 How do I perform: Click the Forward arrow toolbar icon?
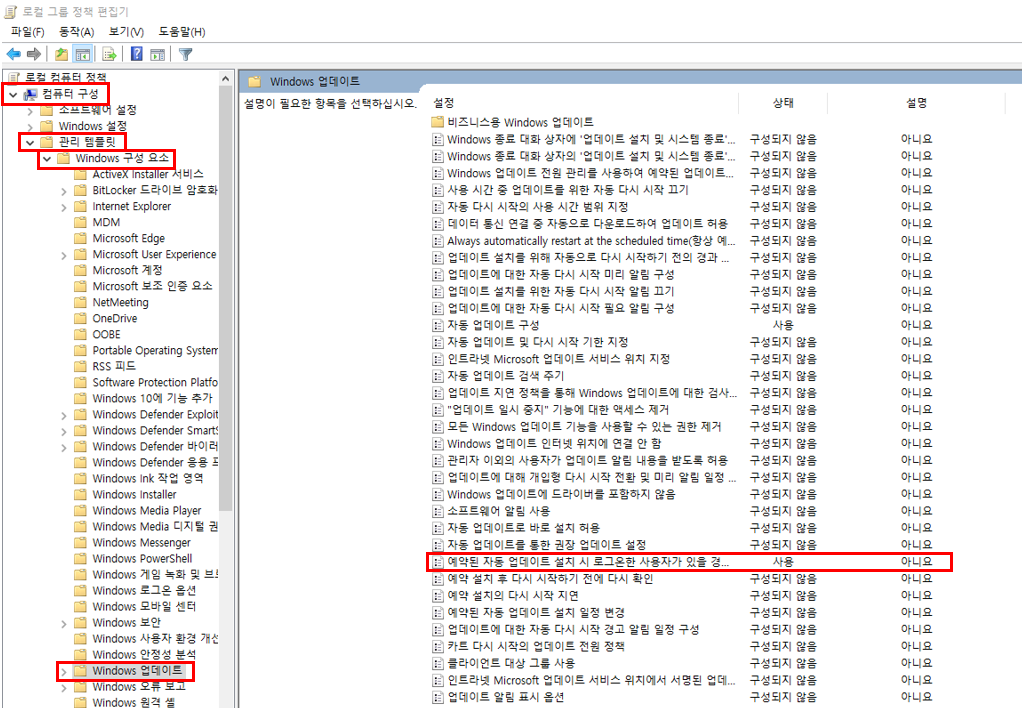click(x=34, y=54)
